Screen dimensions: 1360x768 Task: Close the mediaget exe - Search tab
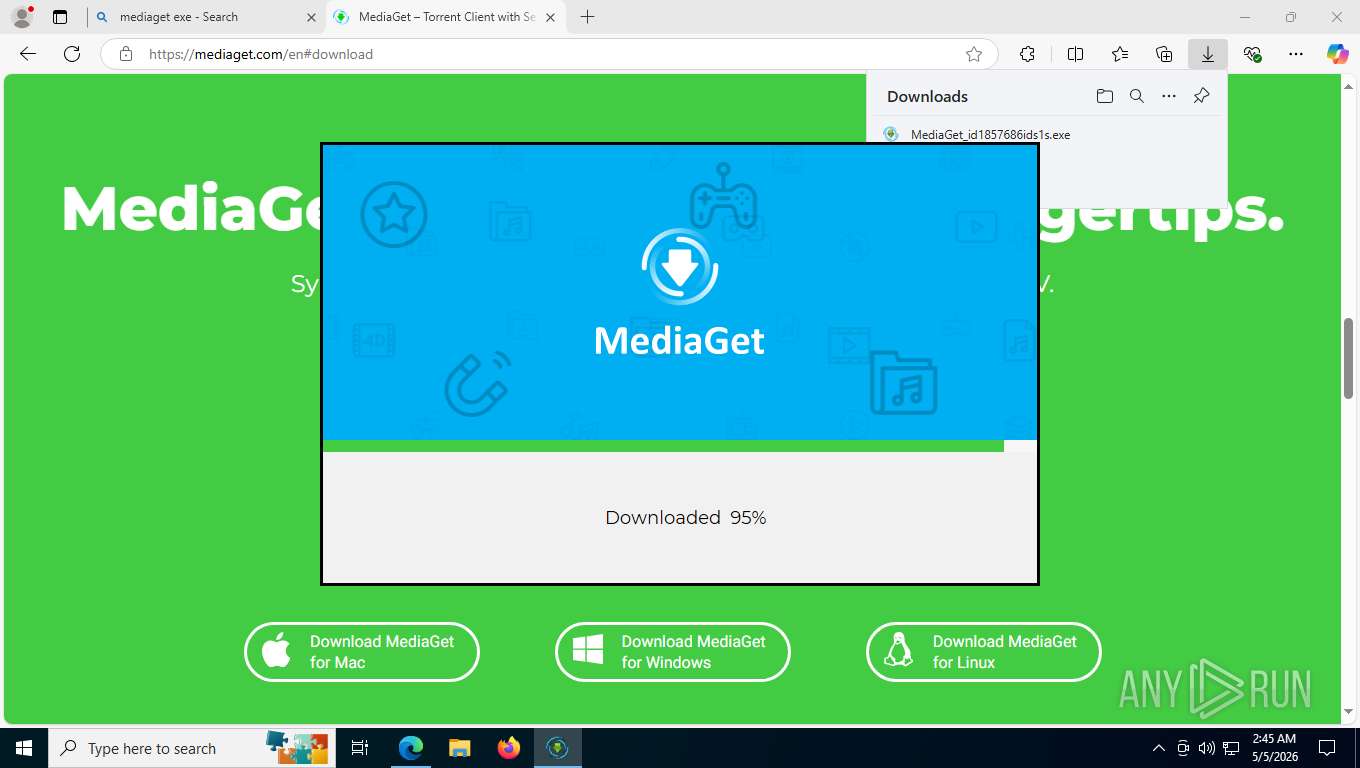[310, 17]
